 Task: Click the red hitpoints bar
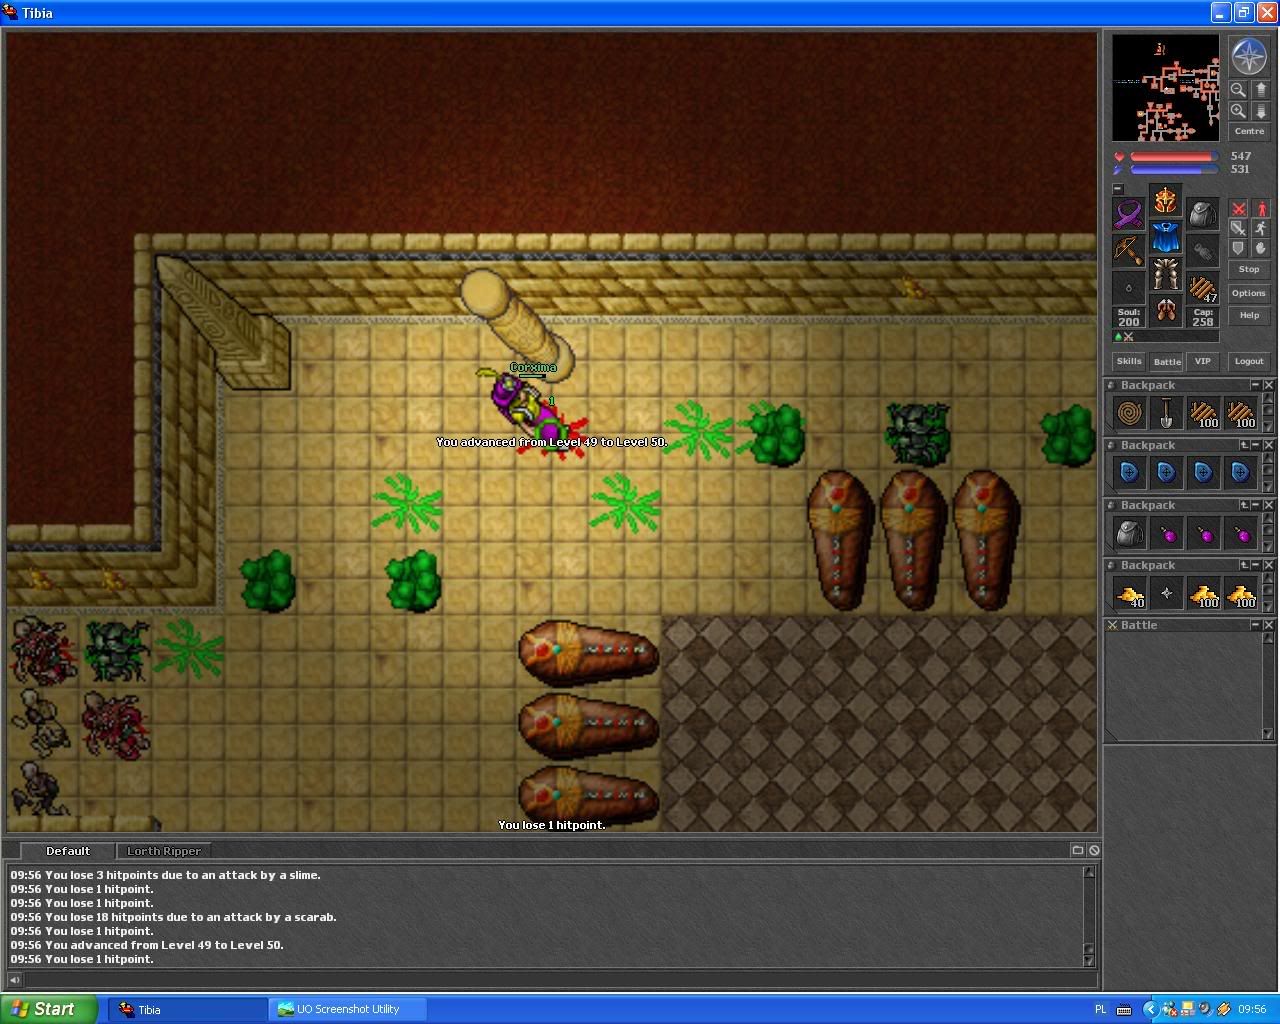(1173, 157)
